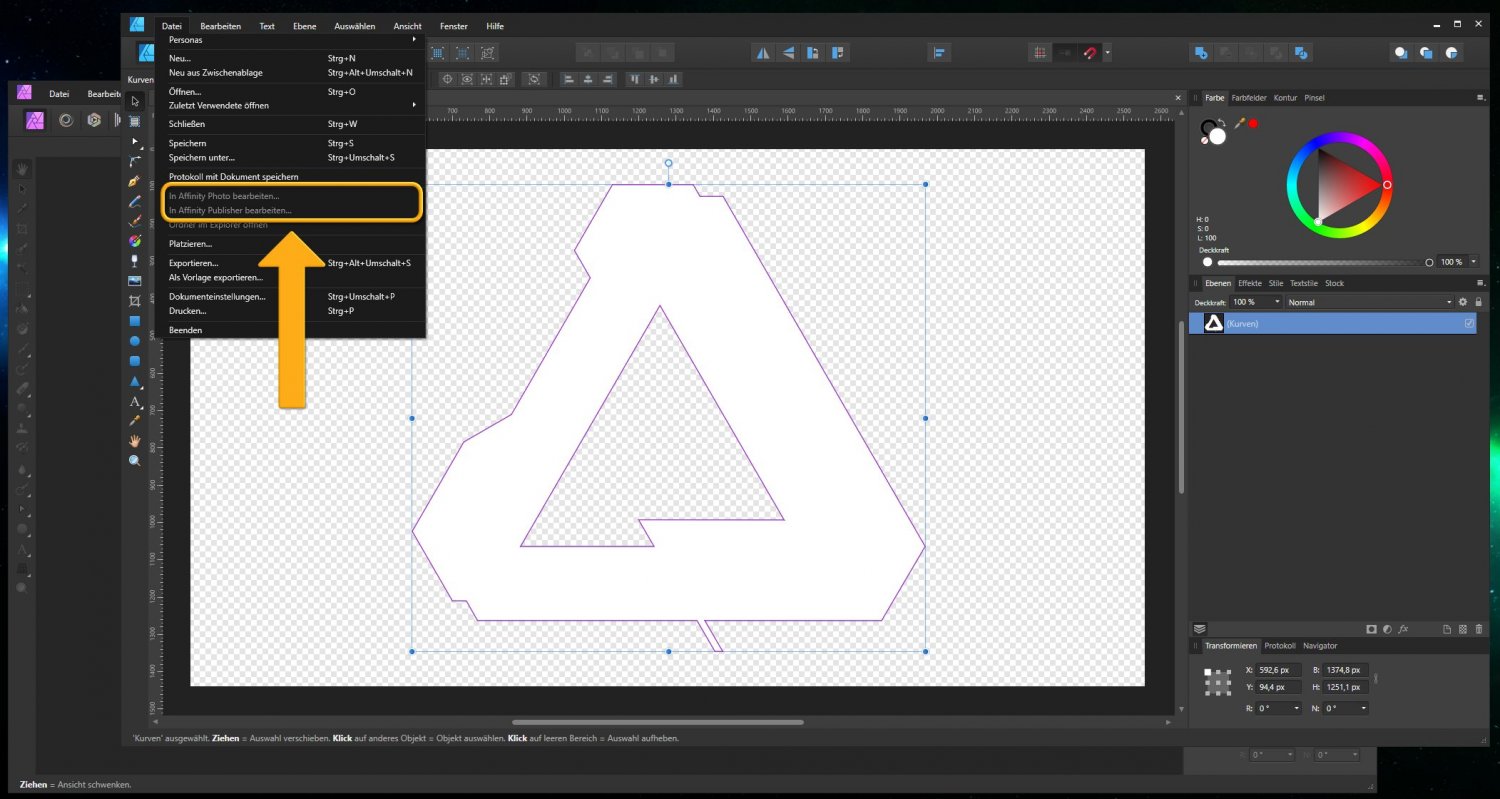Switch to the Farbfelder tab
This screenshot has height=799, width=1500.
point(1249,98)
